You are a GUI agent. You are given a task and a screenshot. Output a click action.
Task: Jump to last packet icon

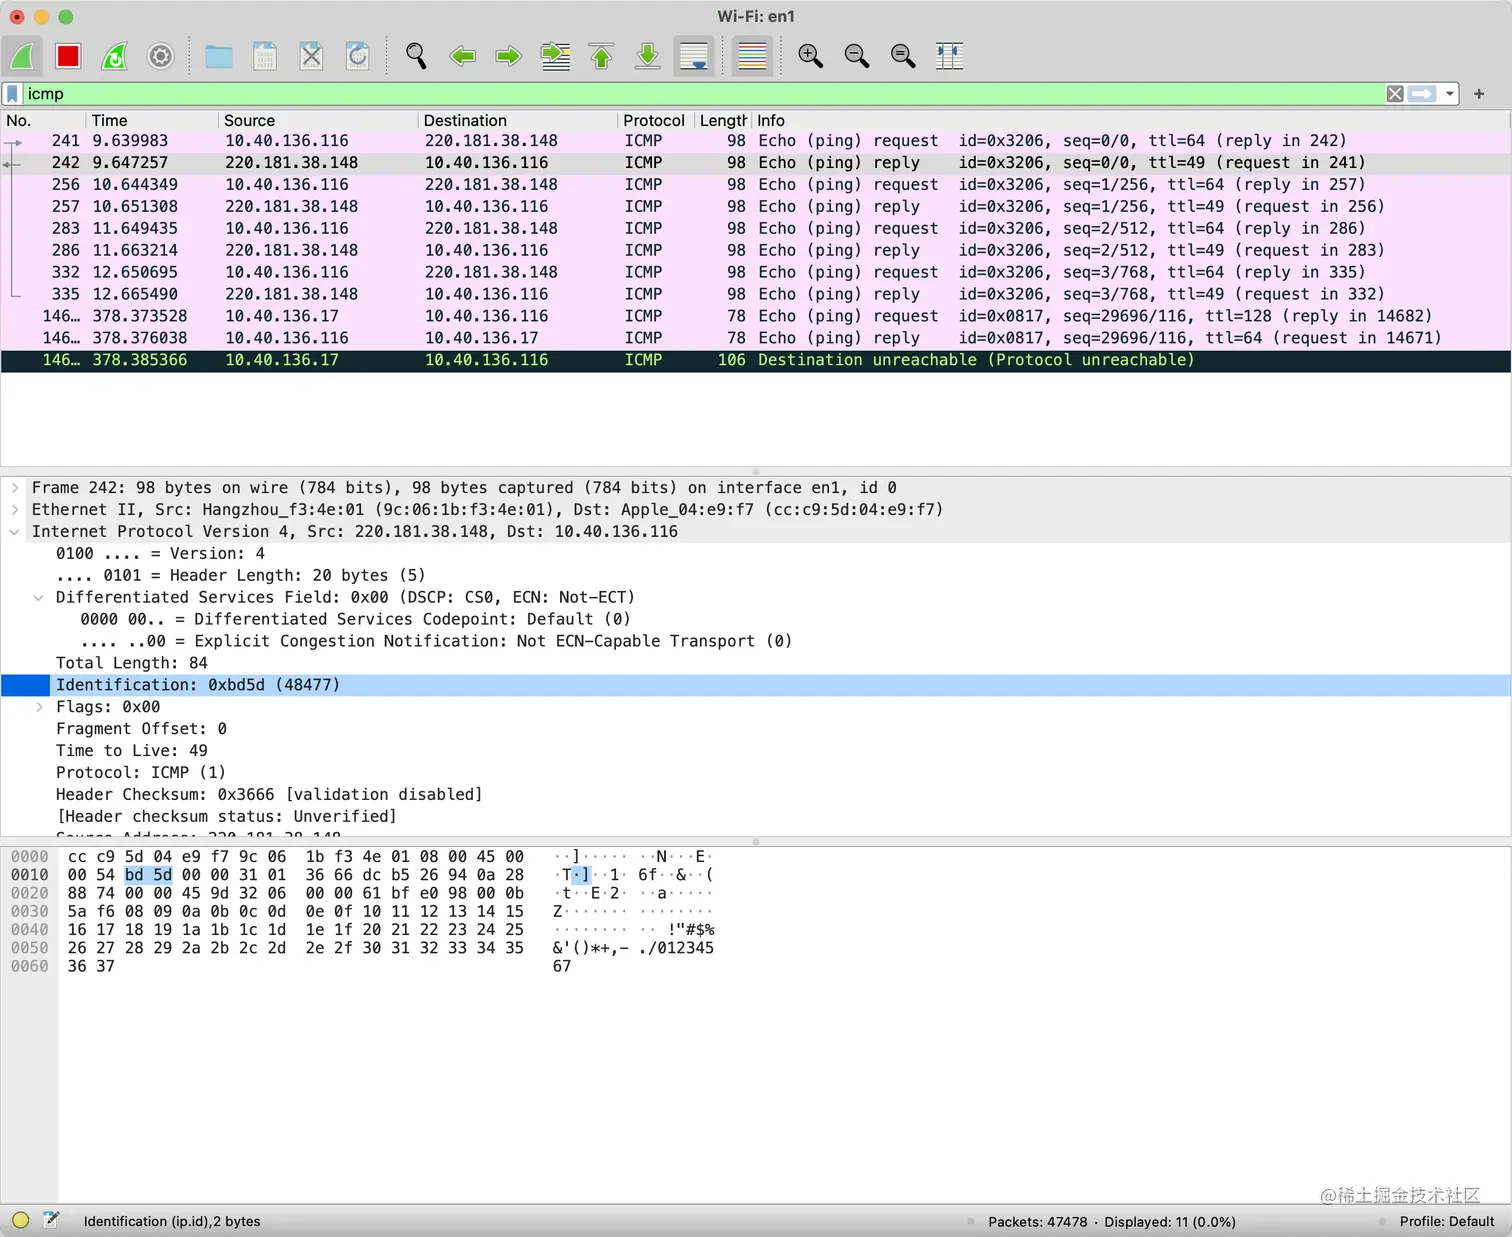(648, 56)
